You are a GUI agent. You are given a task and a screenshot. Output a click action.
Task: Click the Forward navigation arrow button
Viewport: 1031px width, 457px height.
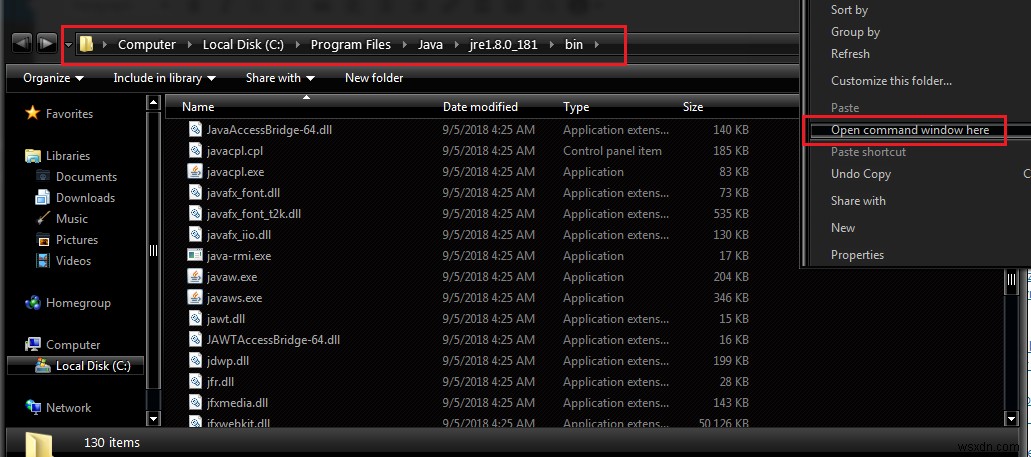[46, 43]
